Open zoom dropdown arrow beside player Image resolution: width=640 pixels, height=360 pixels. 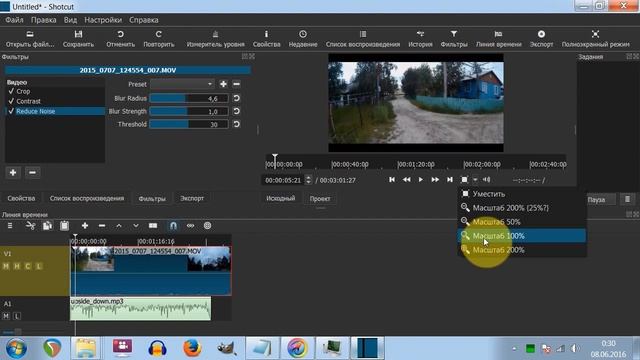[x=475, y=180]
